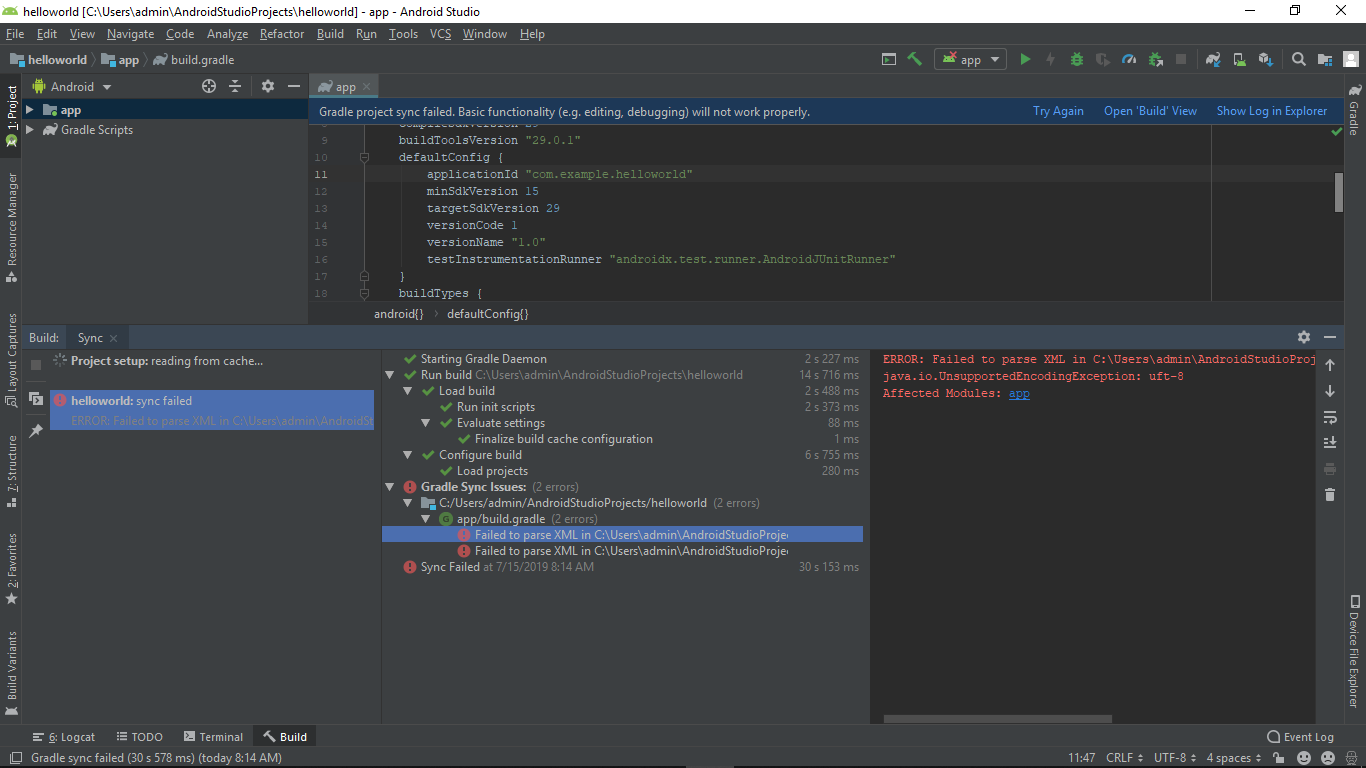Click the Make Project hammer icon
Screen dimensions: 1366x768
click(x=914, y=59)
